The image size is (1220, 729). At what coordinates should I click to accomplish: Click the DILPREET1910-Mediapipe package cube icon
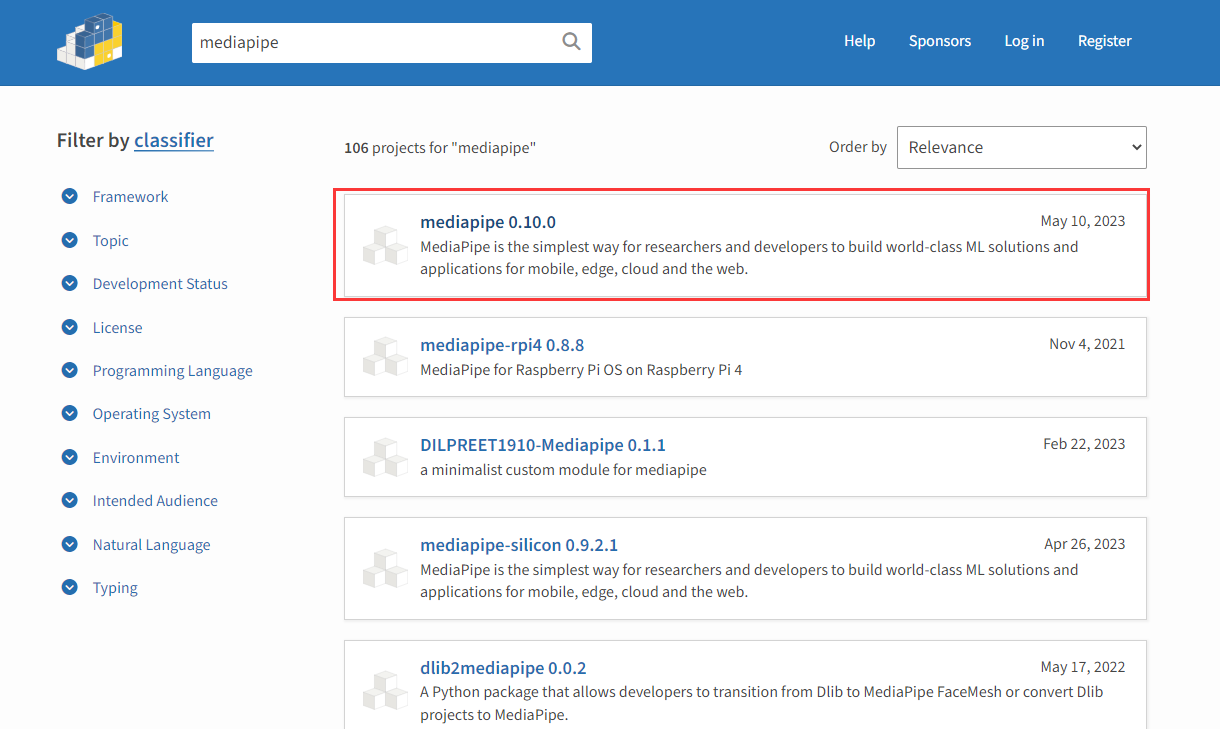click(385, 457)
